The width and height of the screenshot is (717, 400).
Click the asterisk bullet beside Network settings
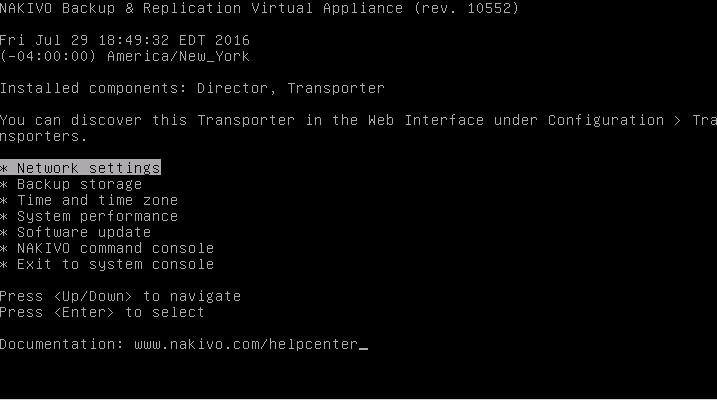pos(4,169)
